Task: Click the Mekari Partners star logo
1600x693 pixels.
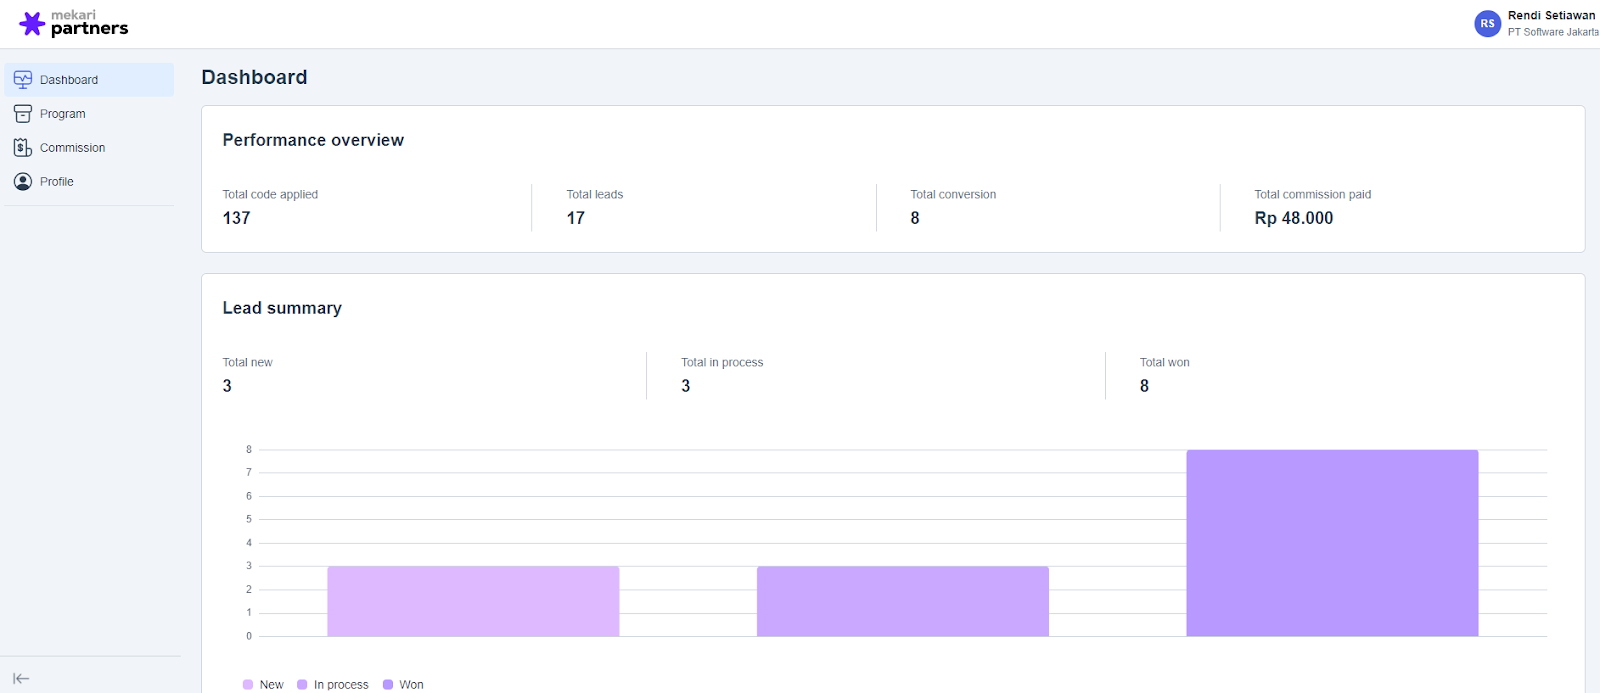Action: (32, 24)
